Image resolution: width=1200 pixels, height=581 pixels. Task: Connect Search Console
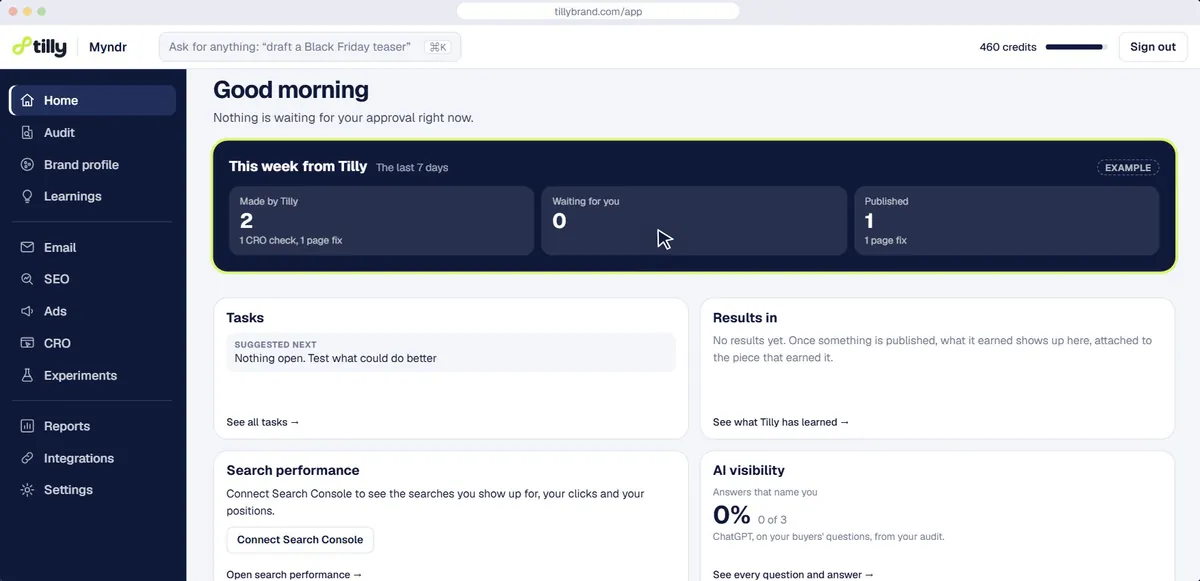tap(300, 540)
